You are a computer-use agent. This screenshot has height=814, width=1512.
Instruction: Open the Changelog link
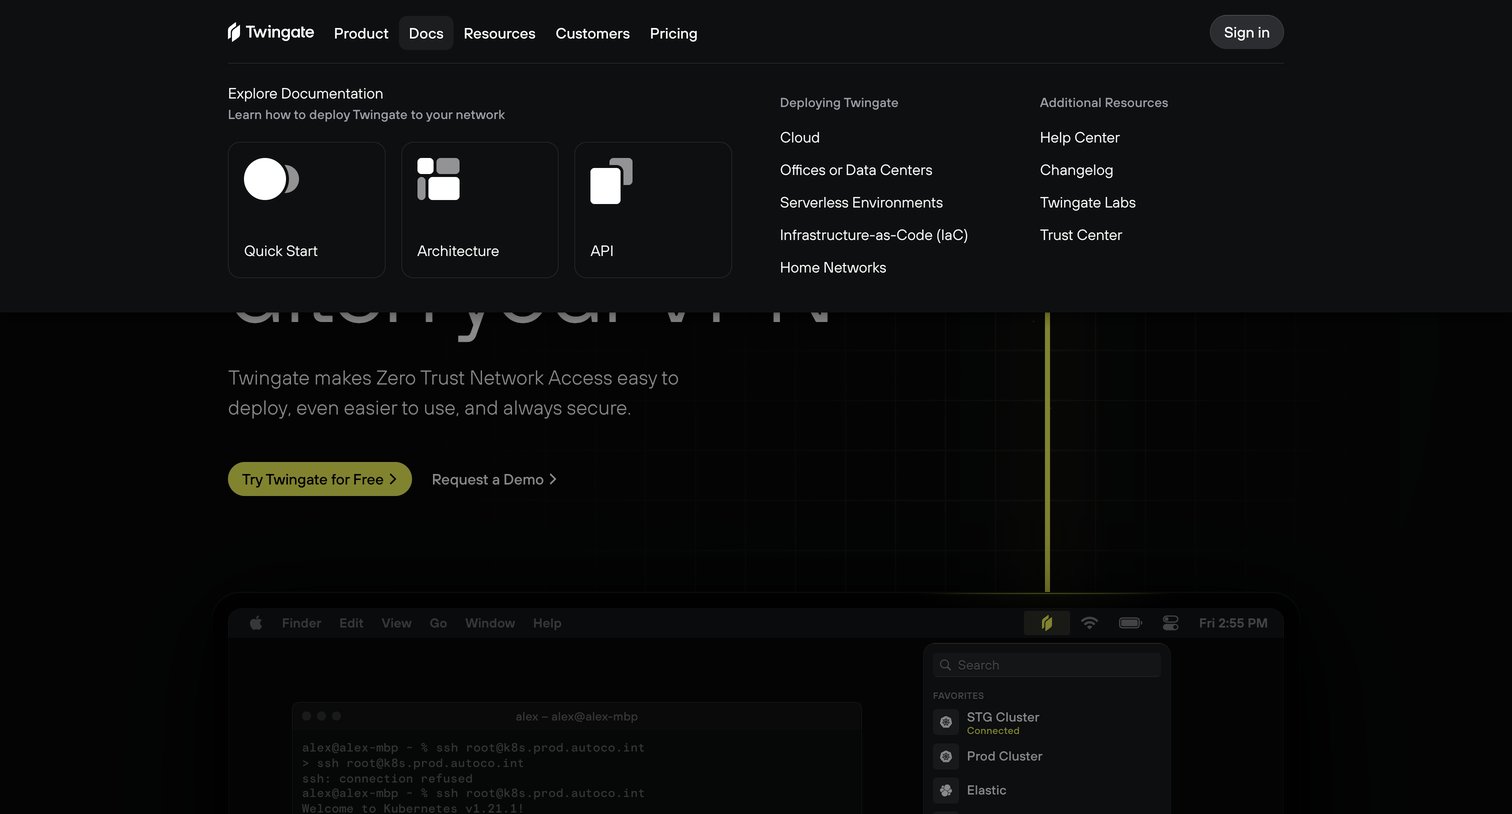1077,170
